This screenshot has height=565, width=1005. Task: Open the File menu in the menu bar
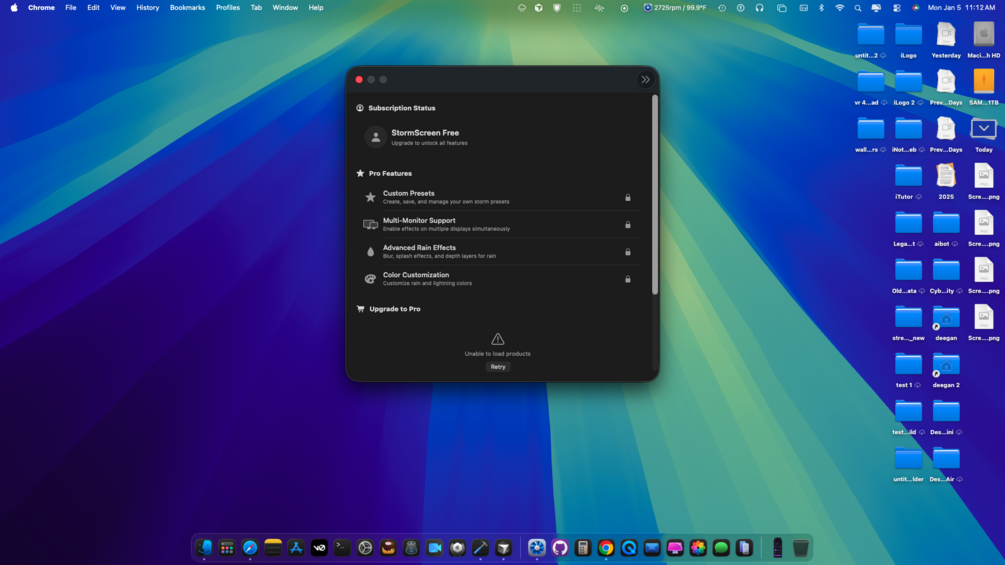pyautogui.click(x=71, y=8)
